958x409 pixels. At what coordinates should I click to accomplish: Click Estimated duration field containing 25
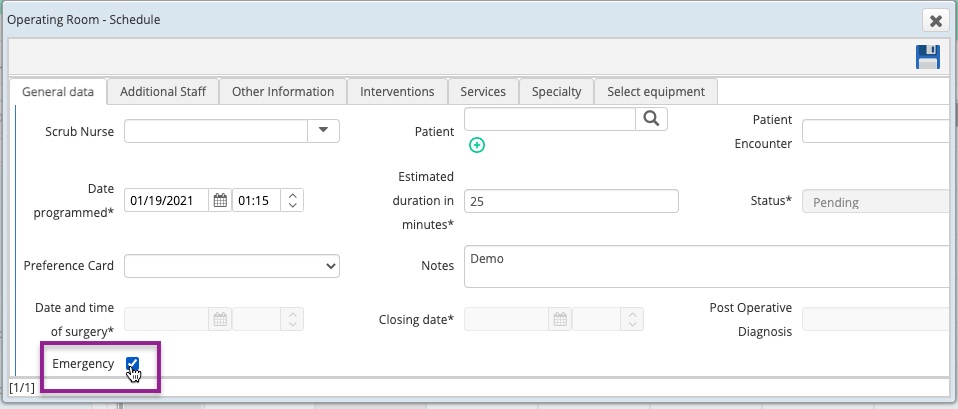(571, 201)
